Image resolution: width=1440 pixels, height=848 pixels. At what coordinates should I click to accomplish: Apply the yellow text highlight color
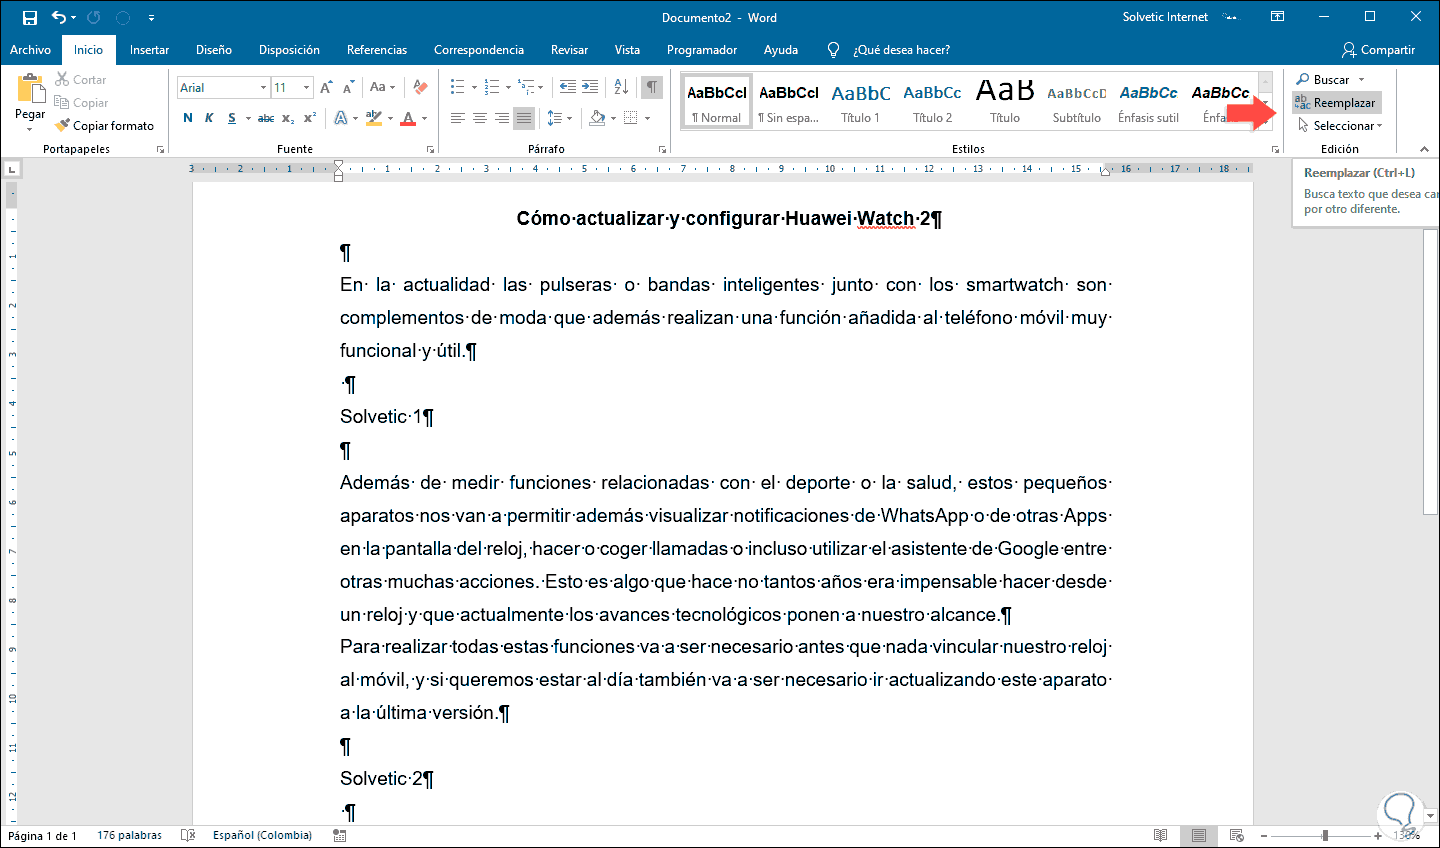[373, 118]
